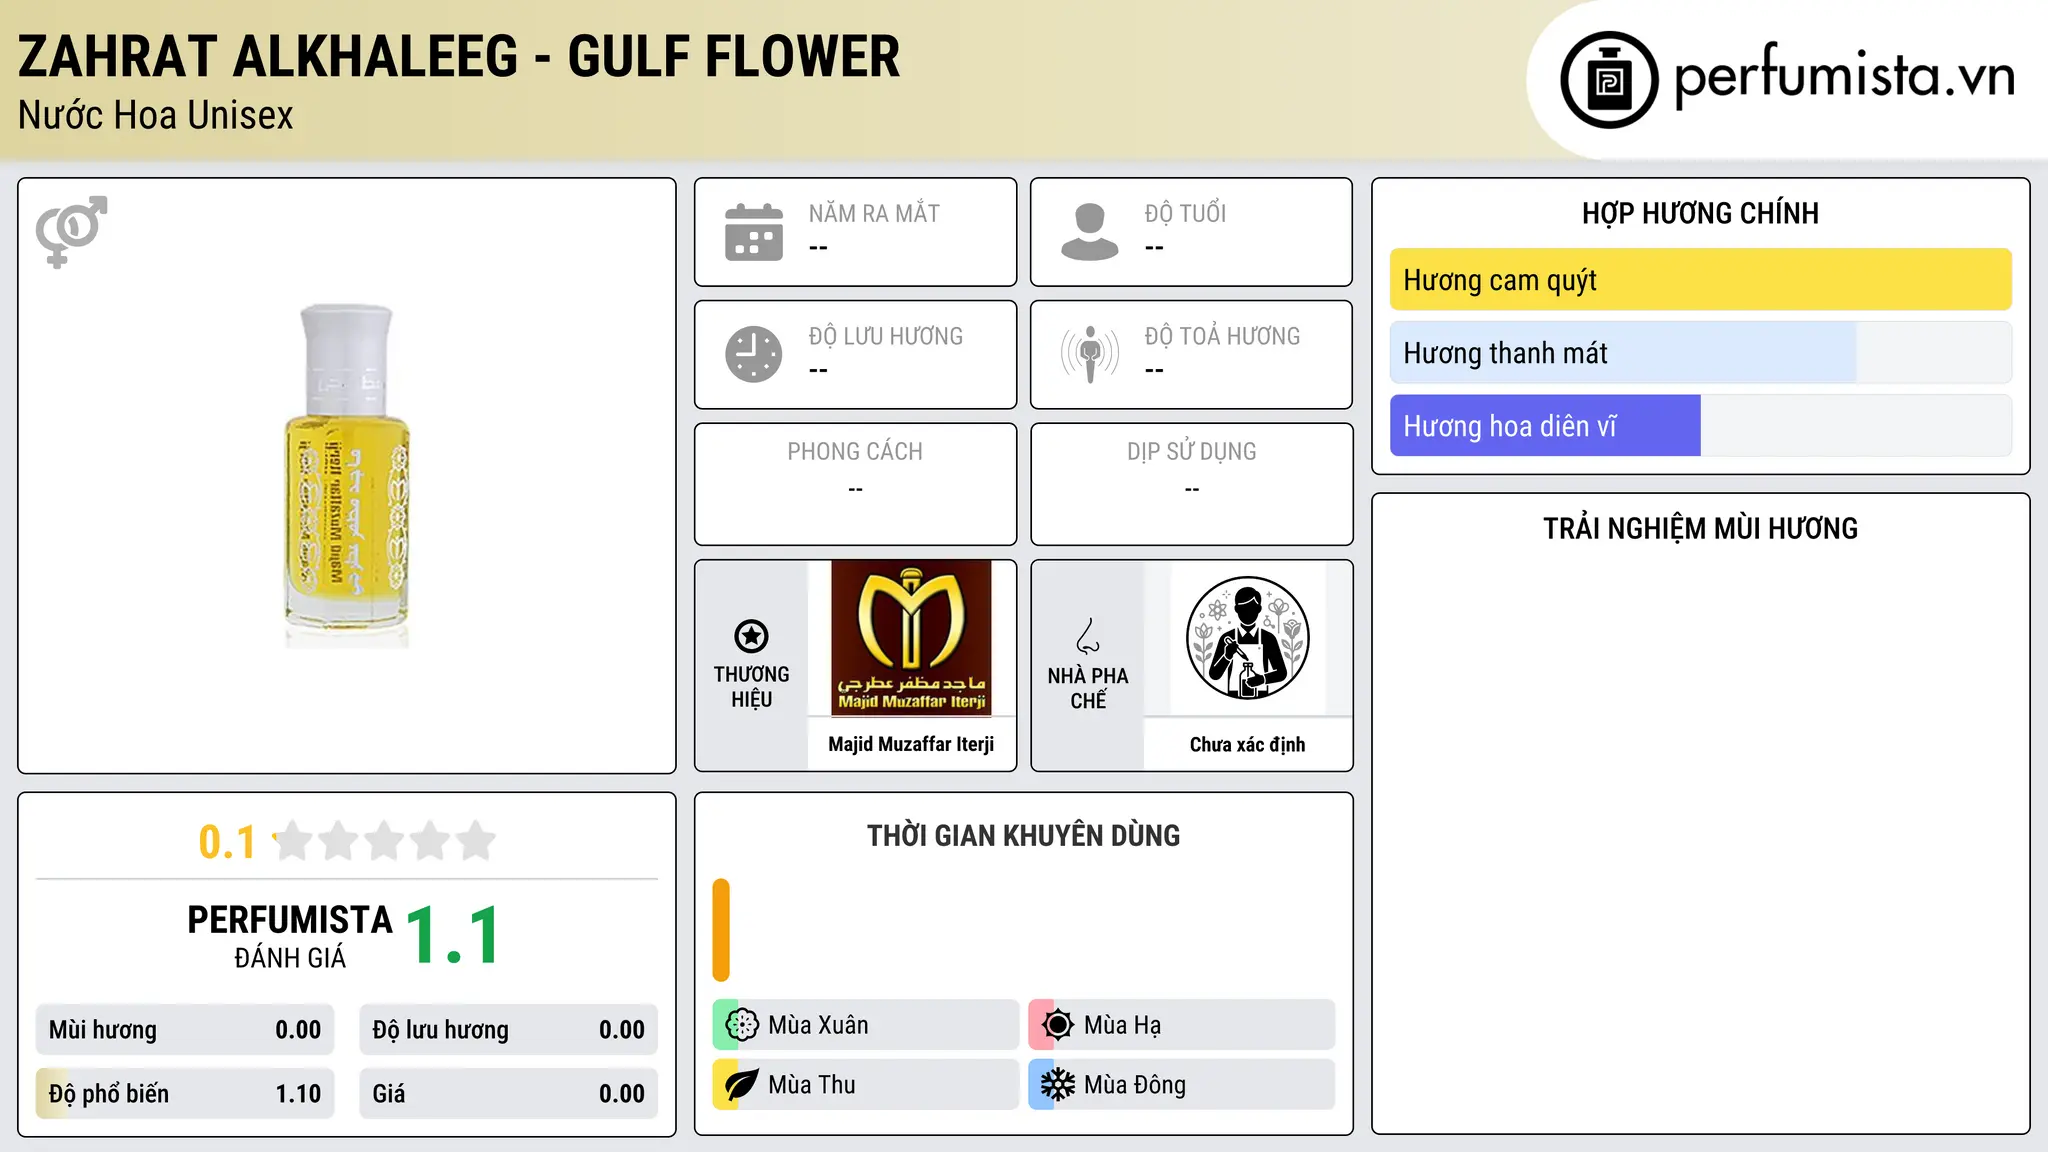This screenshot has width=2048, height=1152.
Task: Click the clock icon beside Độ lưu hương
Action: [x=754, y=354]
